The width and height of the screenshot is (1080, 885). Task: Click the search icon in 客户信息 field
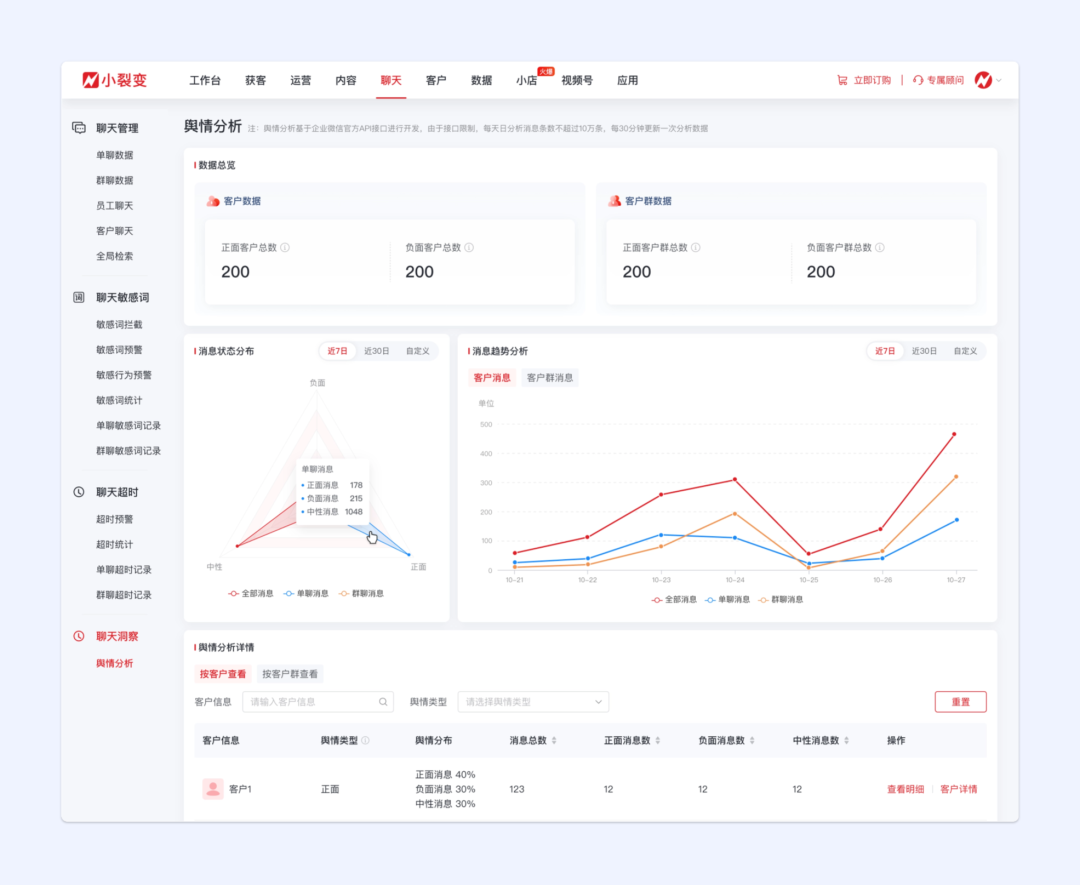pyautogui.click(x=382, y=702)
